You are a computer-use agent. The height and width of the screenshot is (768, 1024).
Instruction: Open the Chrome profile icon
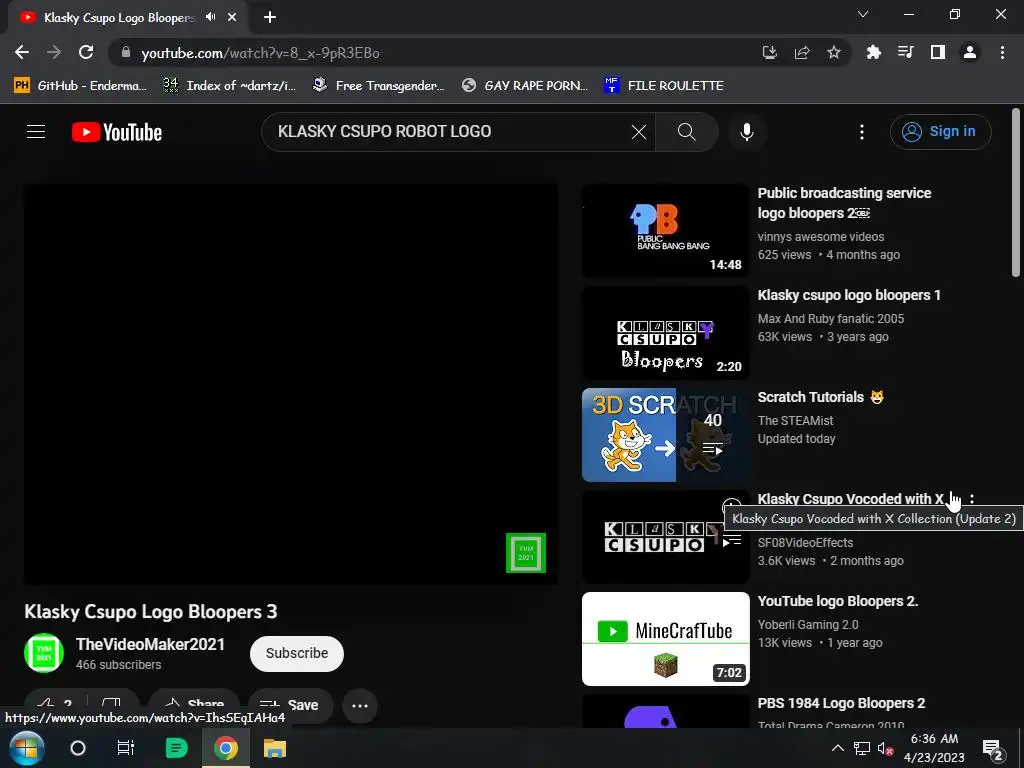point(970,52)
